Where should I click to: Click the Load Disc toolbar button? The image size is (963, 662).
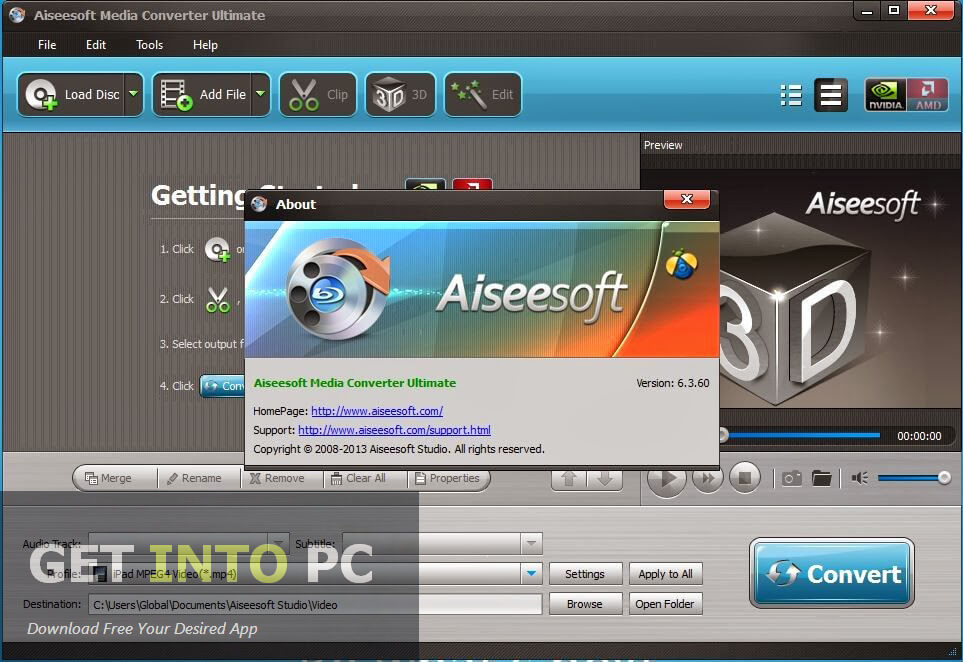tap(71, 95)
